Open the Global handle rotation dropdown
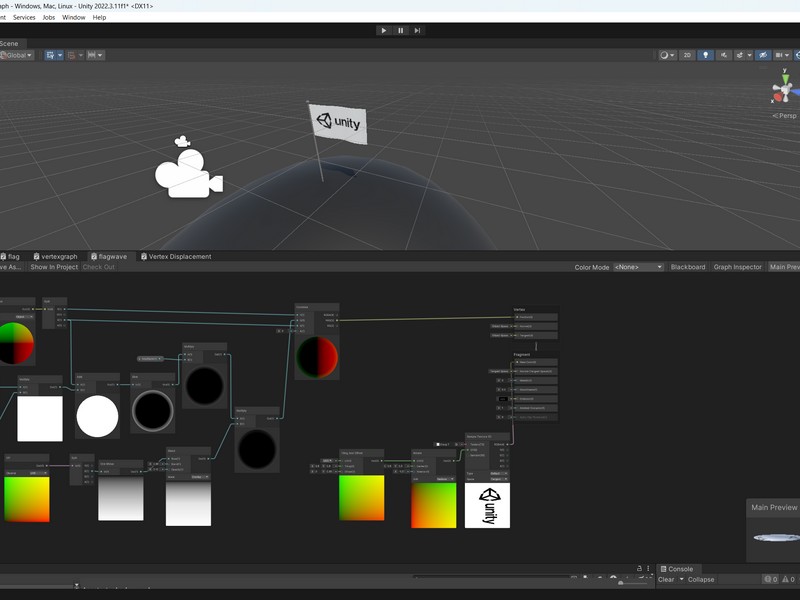Image resolution: width=800 pixels, height=600 pixels. point(19,55)
